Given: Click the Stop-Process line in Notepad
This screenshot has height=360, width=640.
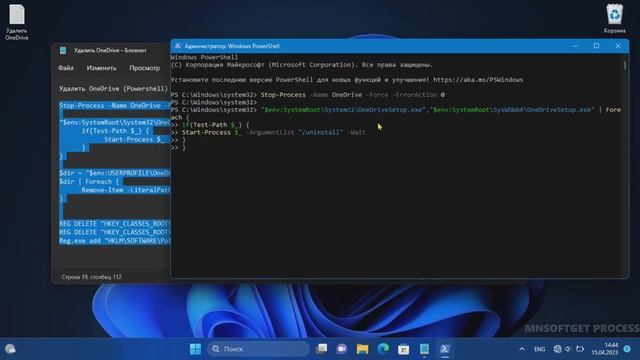Looking at the screenshot, I should tap(114, 106).
